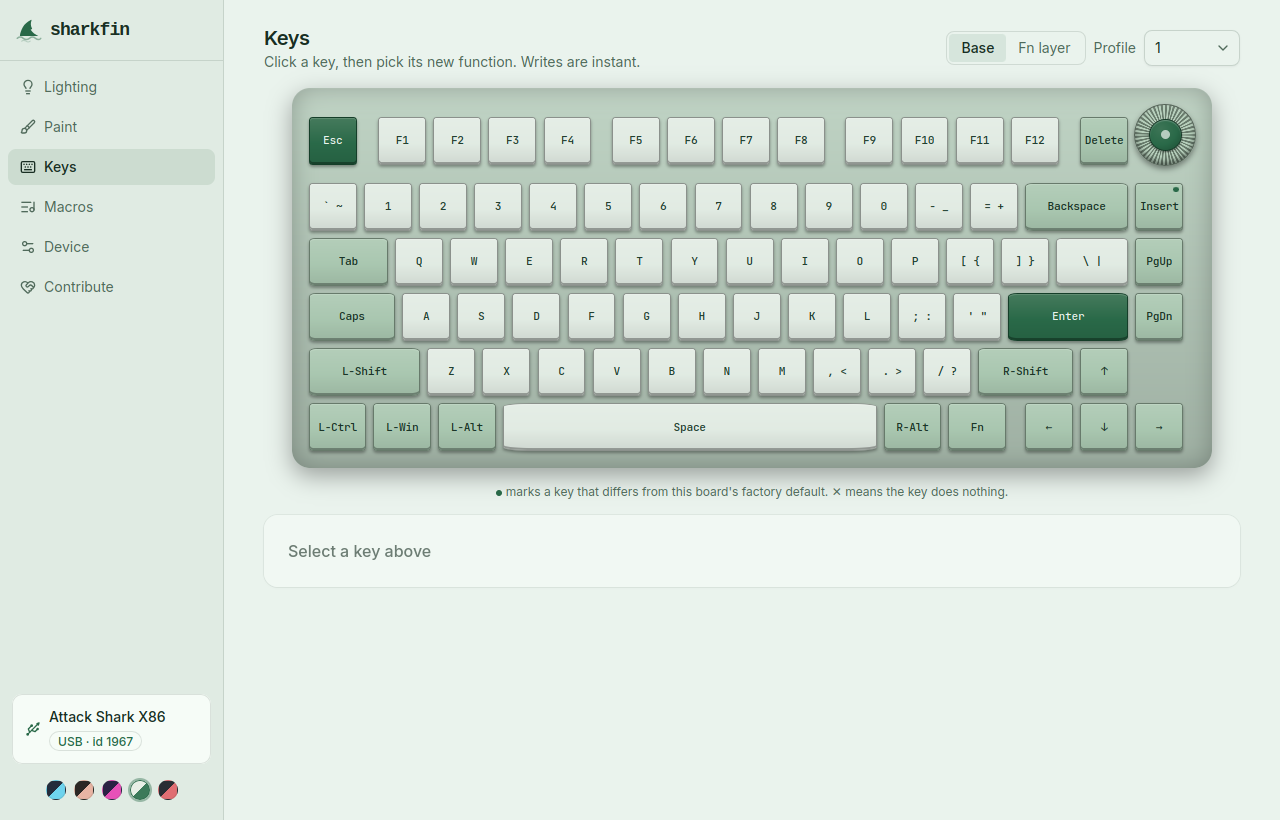Select the Tab key
Image resolution: width=1280 pixels, height=820 pixels.
click(348, 261)
